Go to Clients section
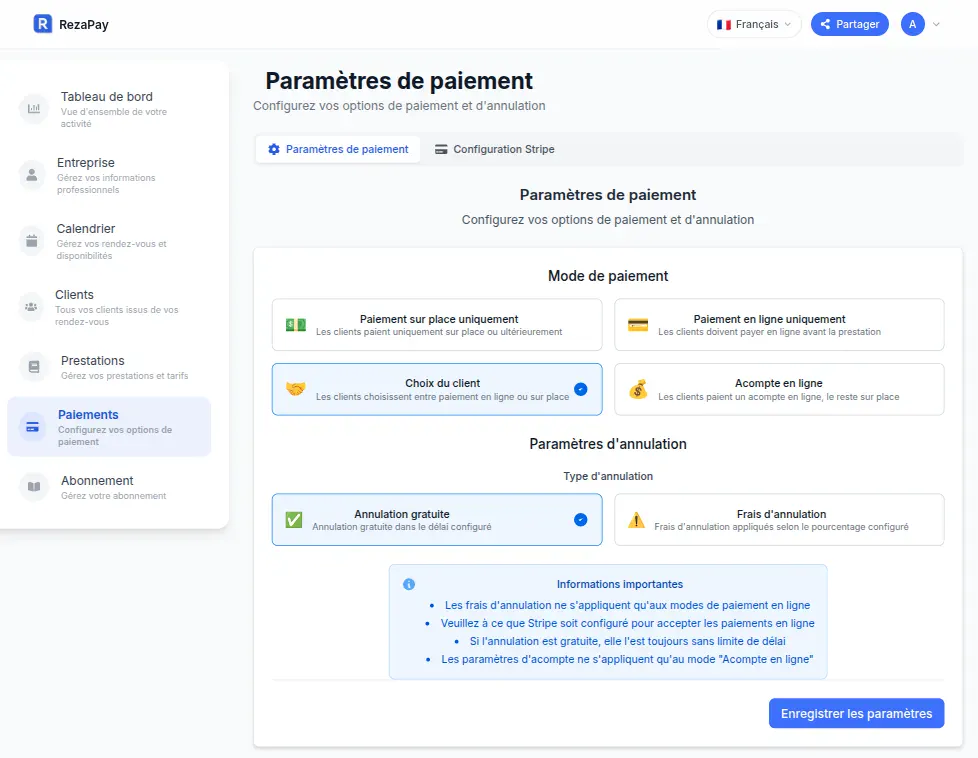Viewport: 978px width, 758px height. (109, 308)
